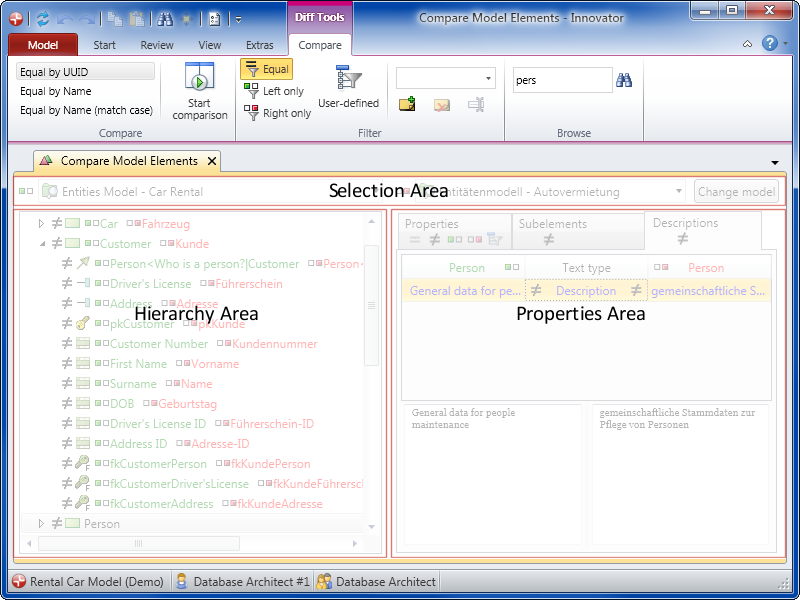The height and width of the screenshot is (600, 800).
Task: Collapse the Customer tree node
Action: (42, 244)
